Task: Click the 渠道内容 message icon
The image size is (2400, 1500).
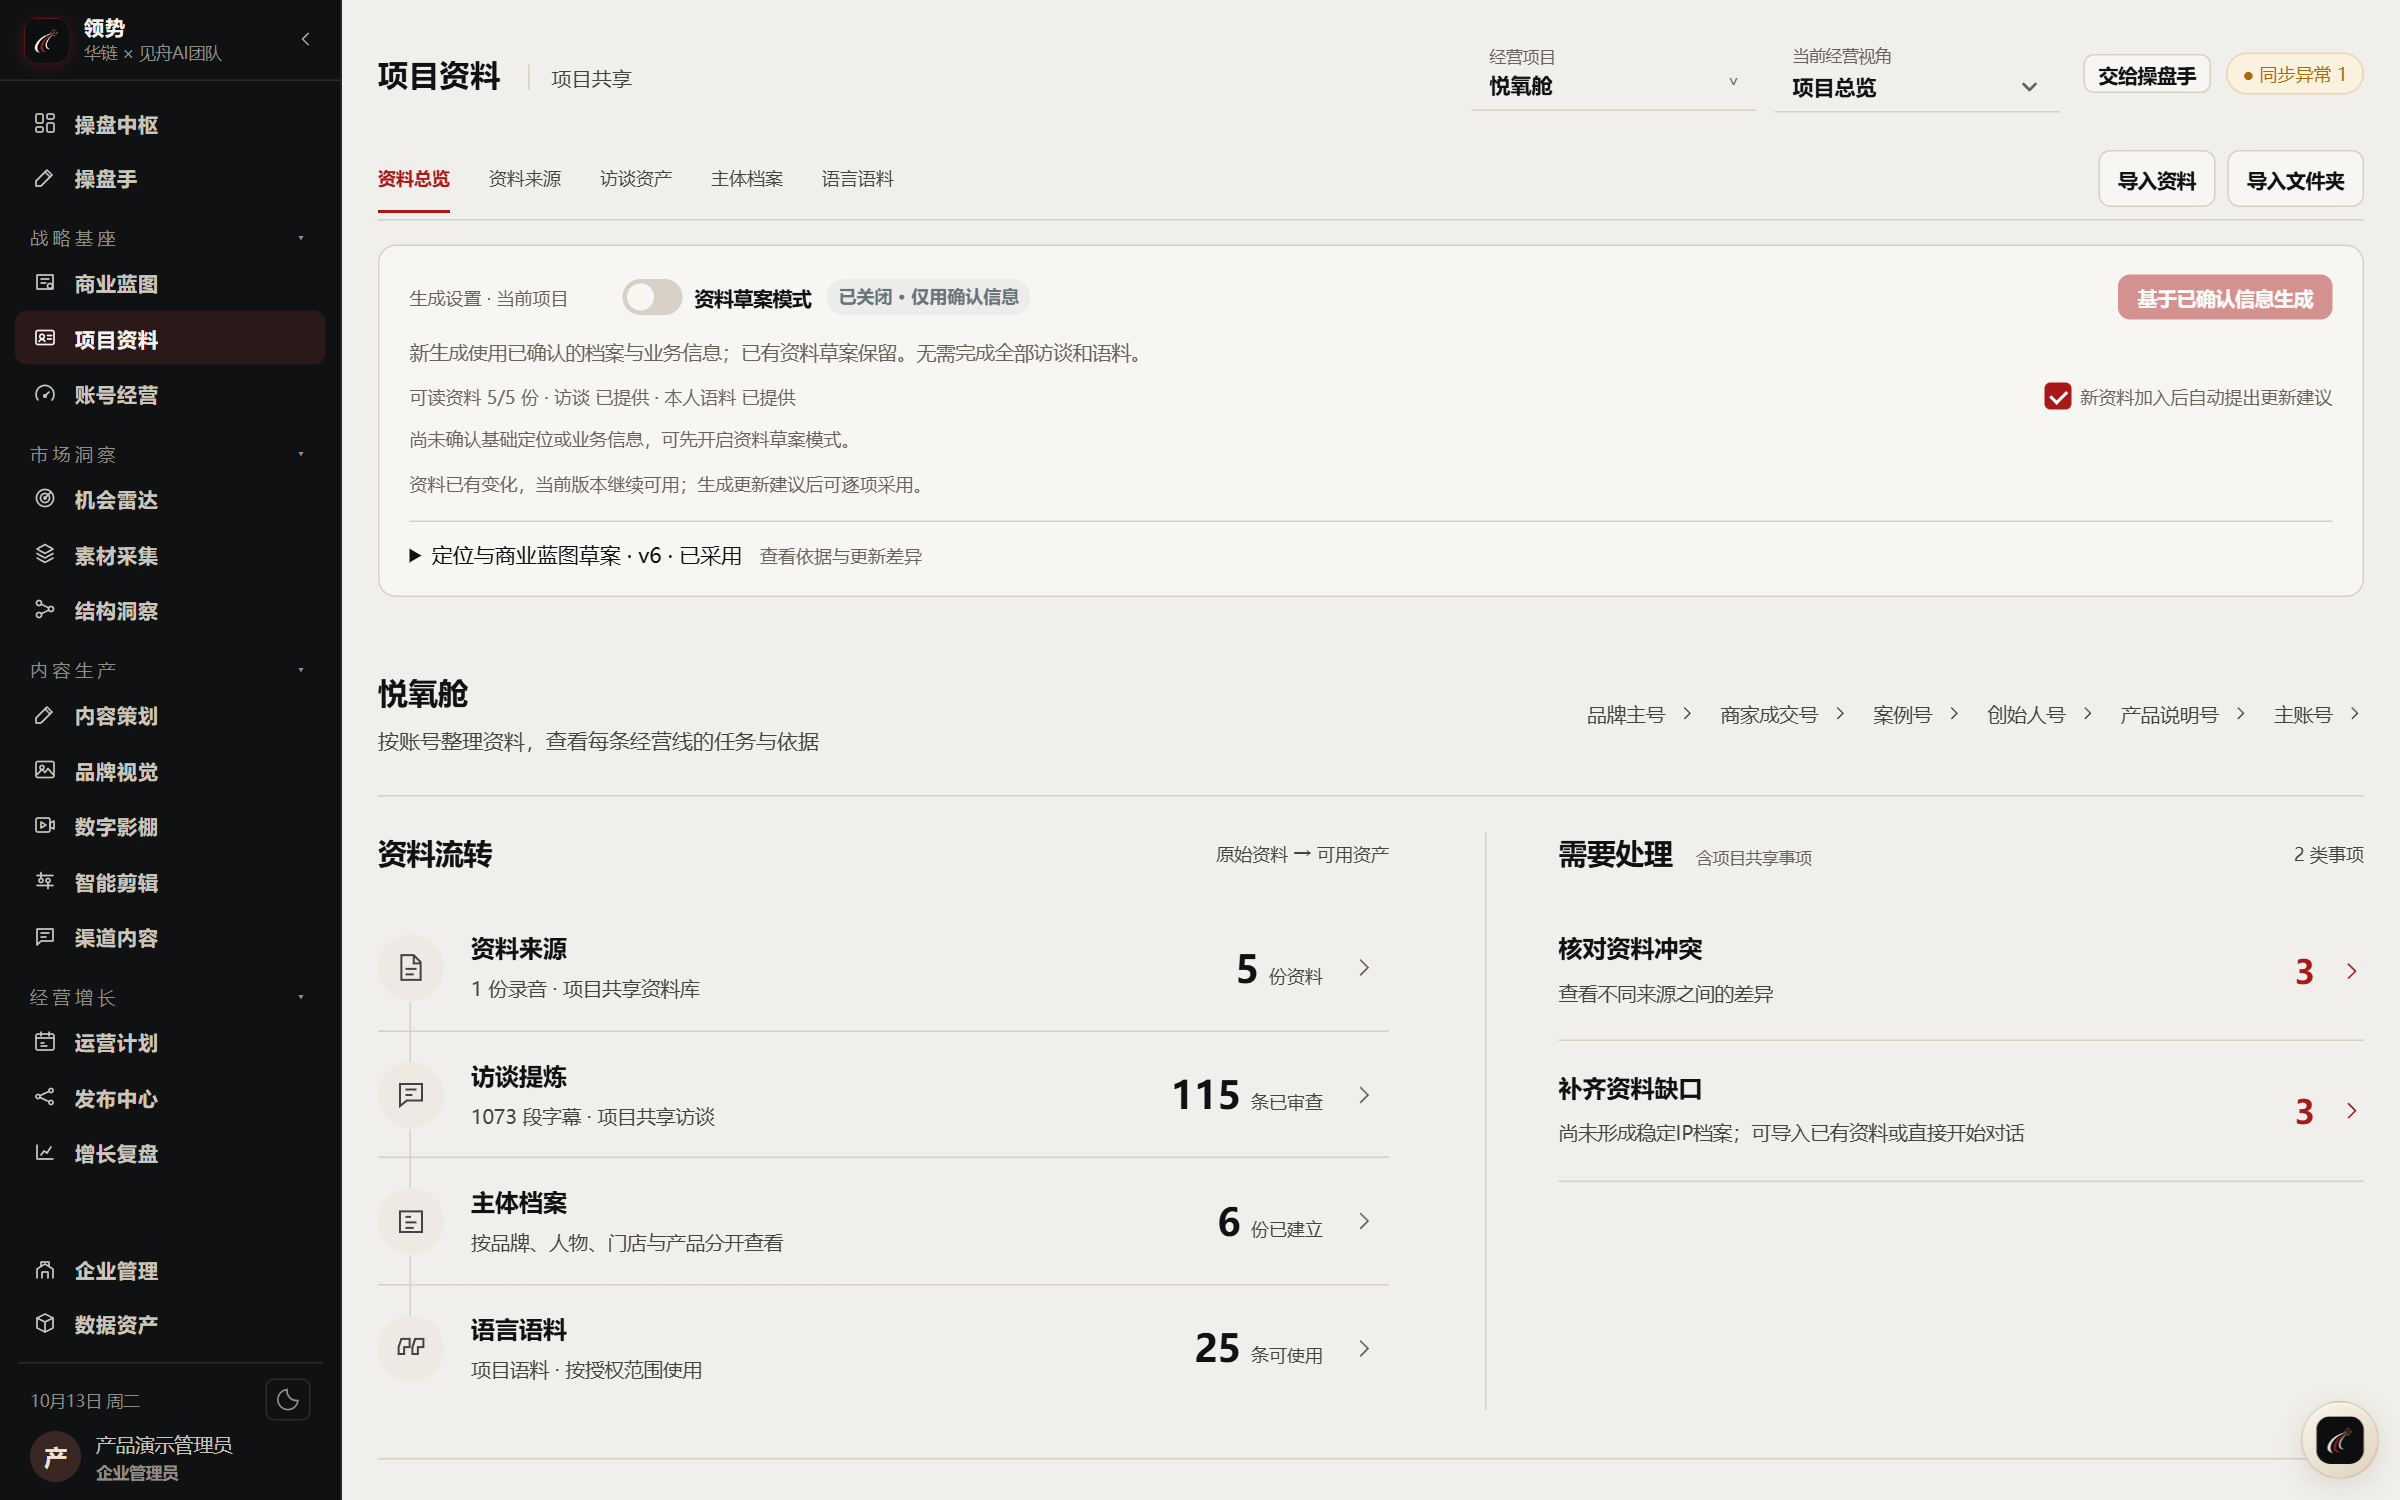Action: [x=45, y=937]
